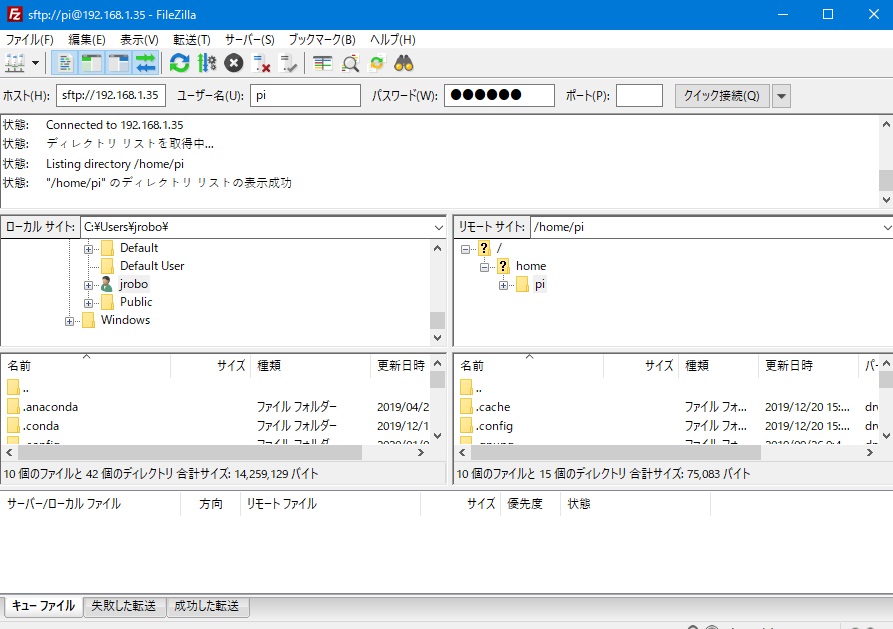The width and height of the screenshot is (893, 629).
Task: Open the 転送(T) menu
Action: click(x=192, y=39)
